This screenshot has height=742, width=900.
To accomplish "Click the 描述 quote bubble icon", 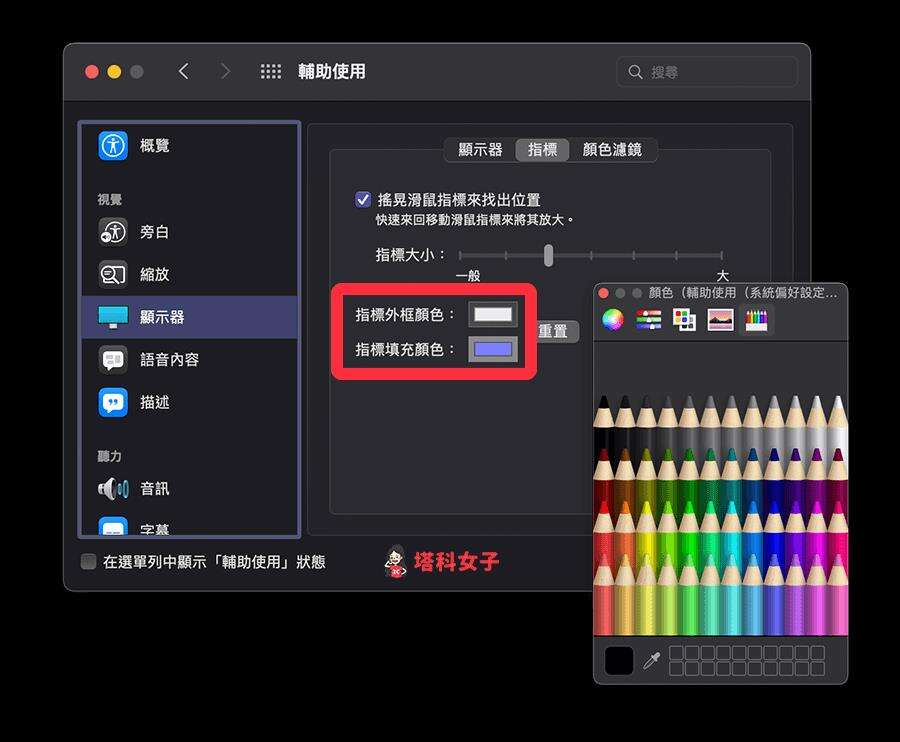I will point(113,402).
